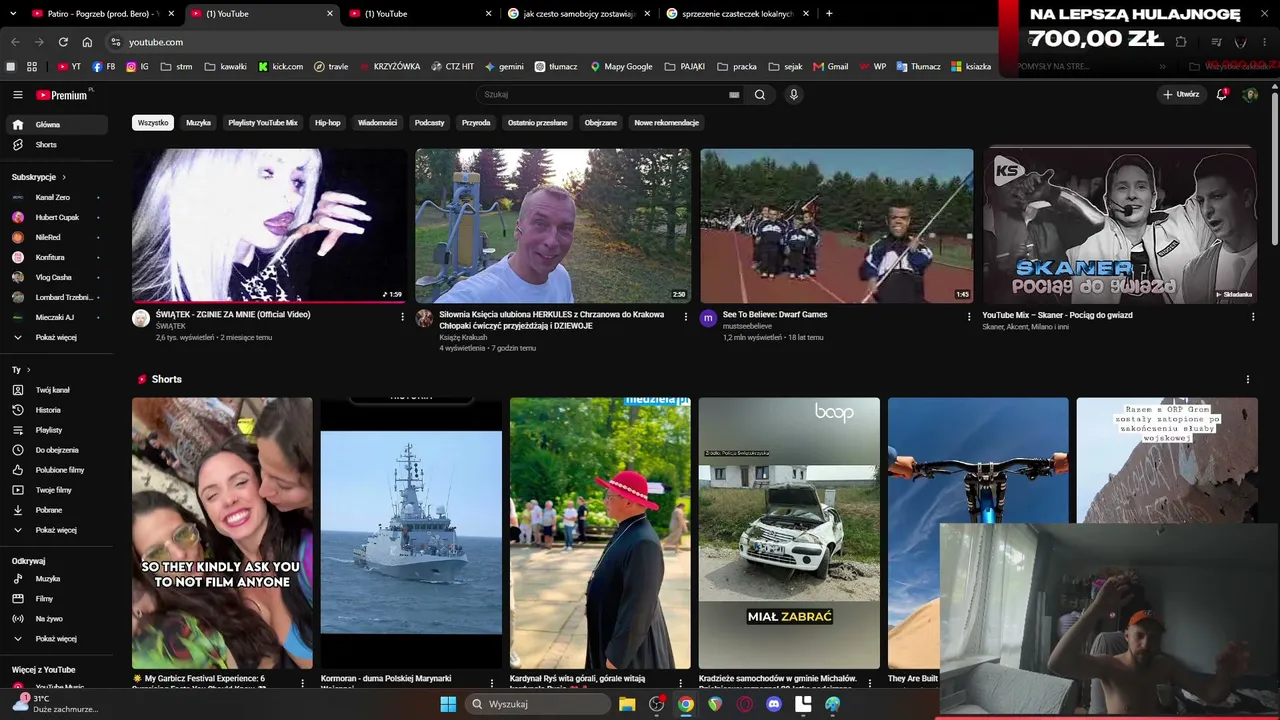Image resolution: width=1280 pixels, height=720 pixels.
Task: Open options menu for Skaner mix
Action: [x=1253, y=317]
